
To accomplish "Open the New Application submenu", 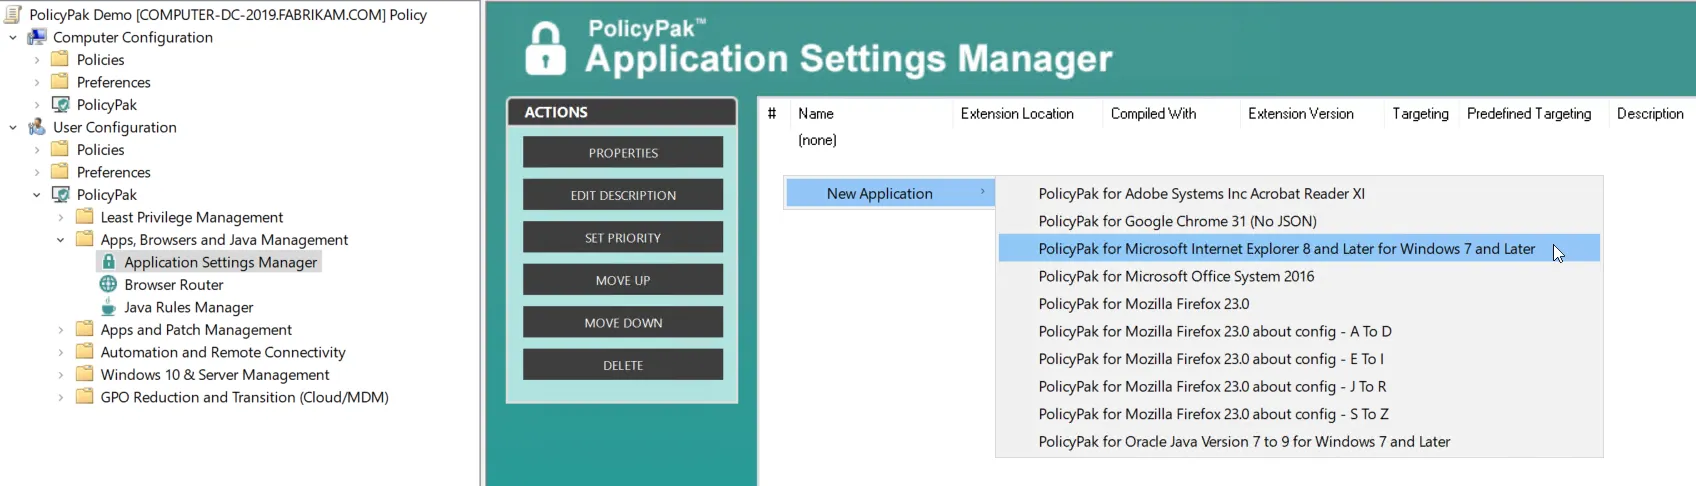I will [890, 193].
